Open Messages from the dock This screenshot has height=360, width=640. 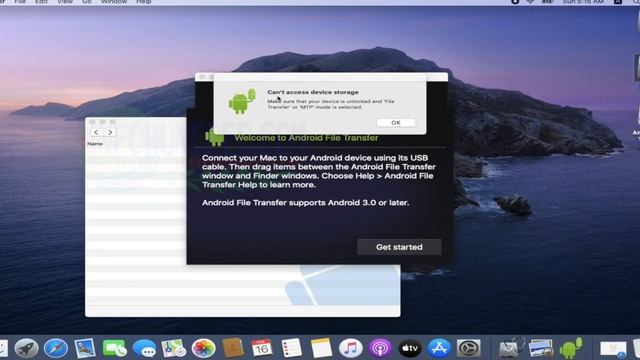coord(144,349)
